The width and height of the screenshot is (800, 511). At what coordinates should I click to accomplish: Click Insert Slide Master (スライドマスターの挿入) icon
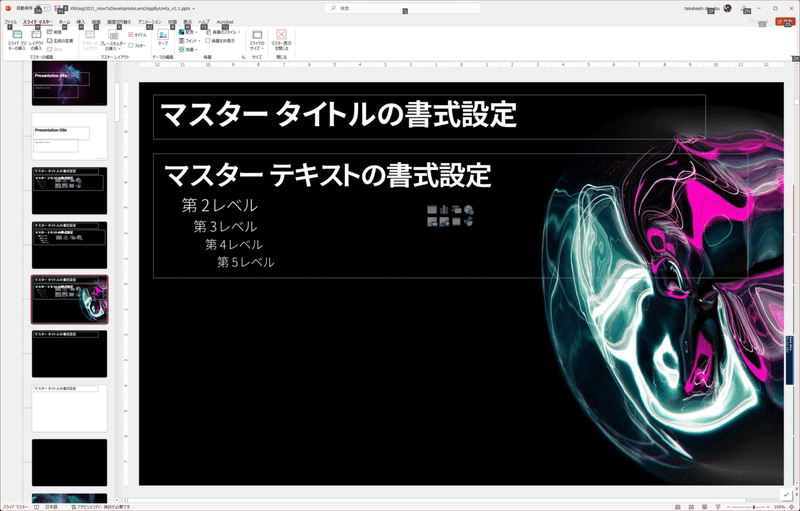tap(17, 40)
